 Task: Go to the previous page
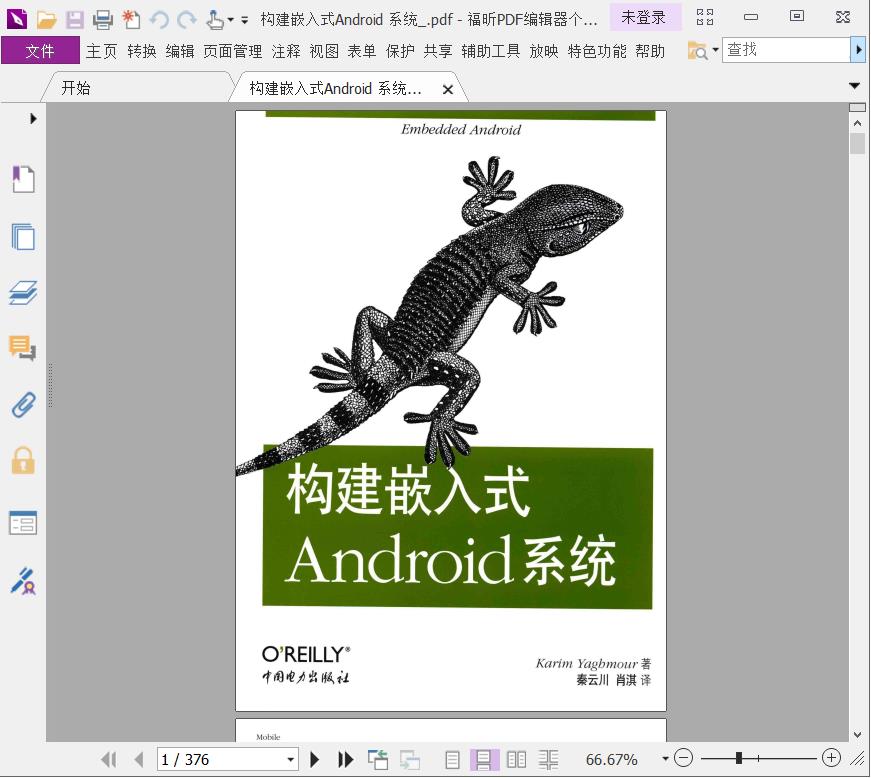[x=139, y=759]
